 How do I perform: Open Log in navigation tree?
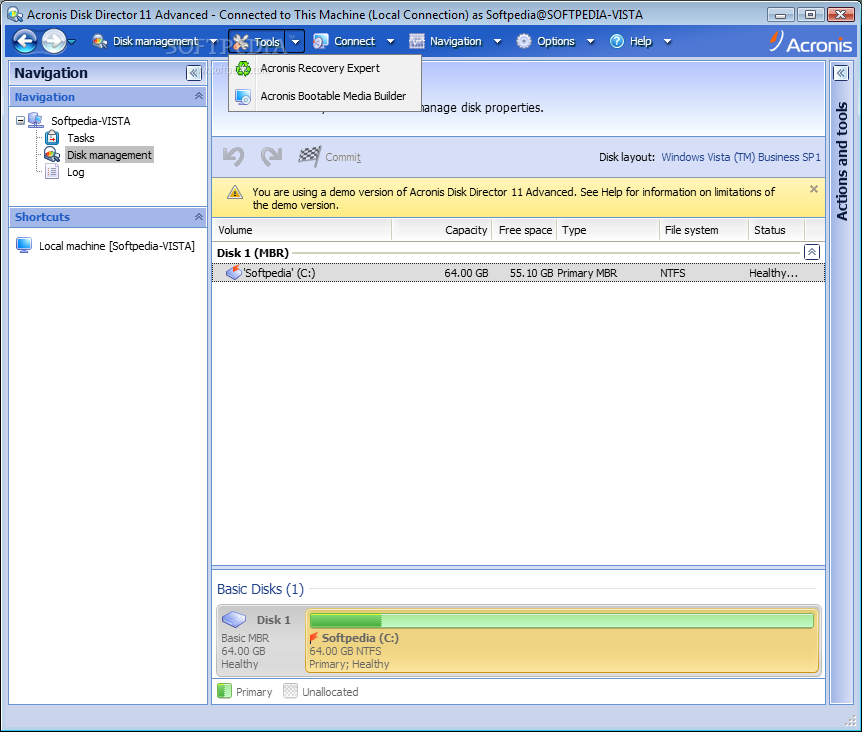[75, 172]
